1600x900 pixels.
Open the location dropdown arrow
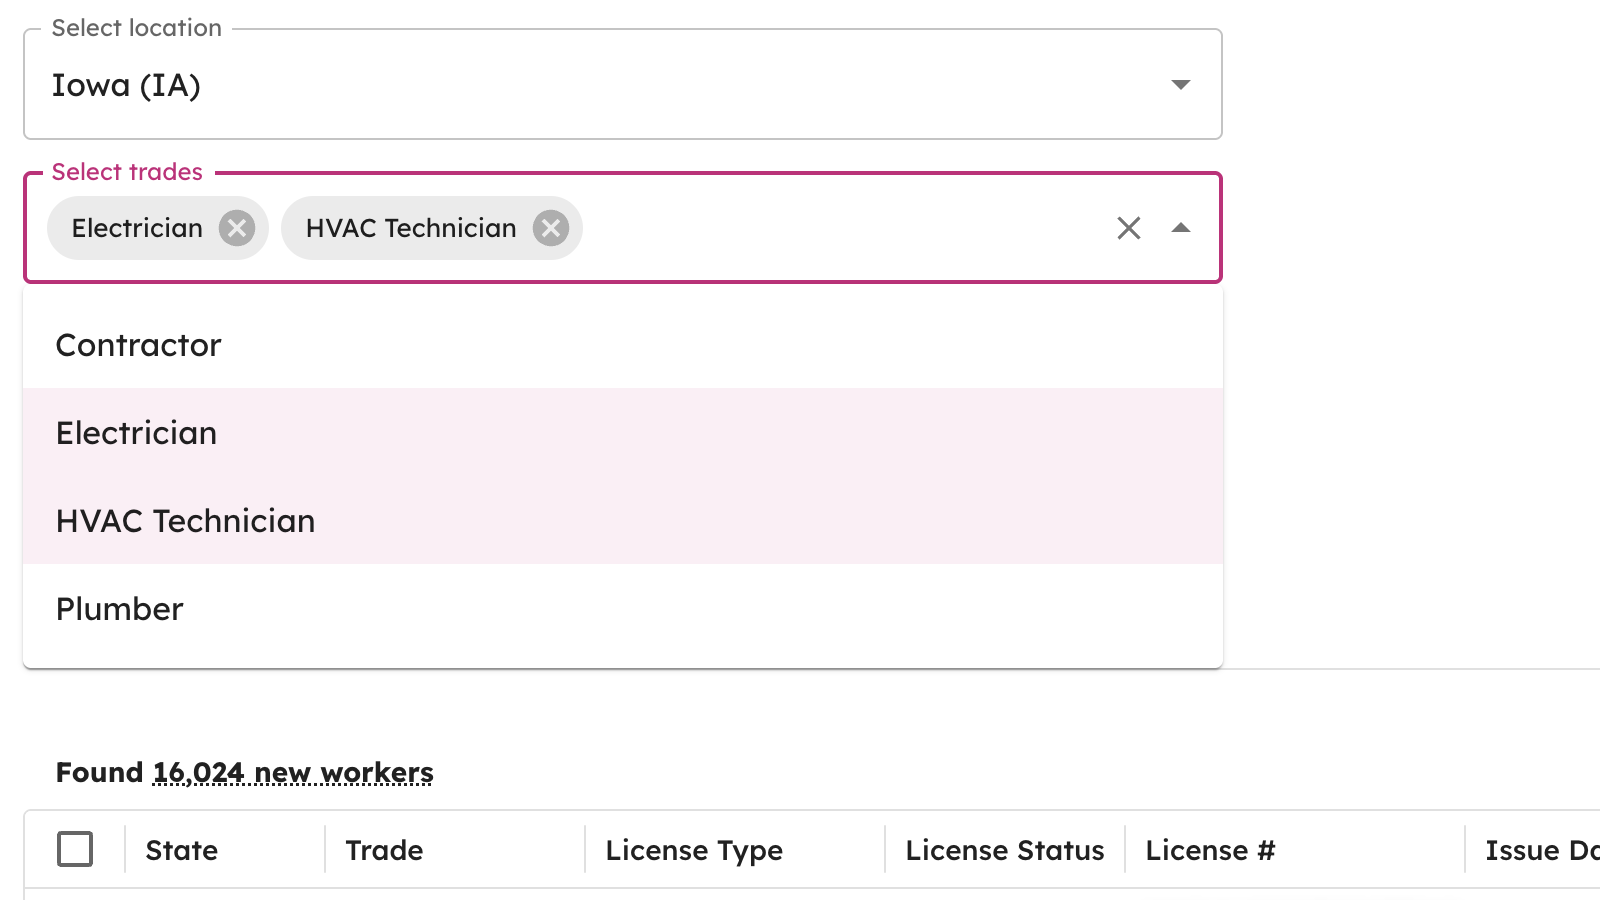[1181, 85]
